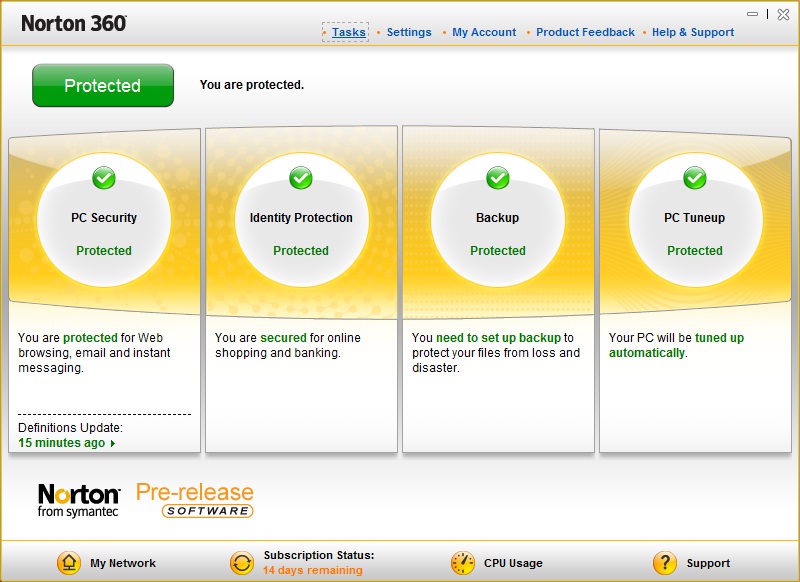Image resolution: width=800 pixels, height=582 pixels.
Task: Click the CPU Usage gauge icon
Action: pyautogui.click(x=463, y=563)
